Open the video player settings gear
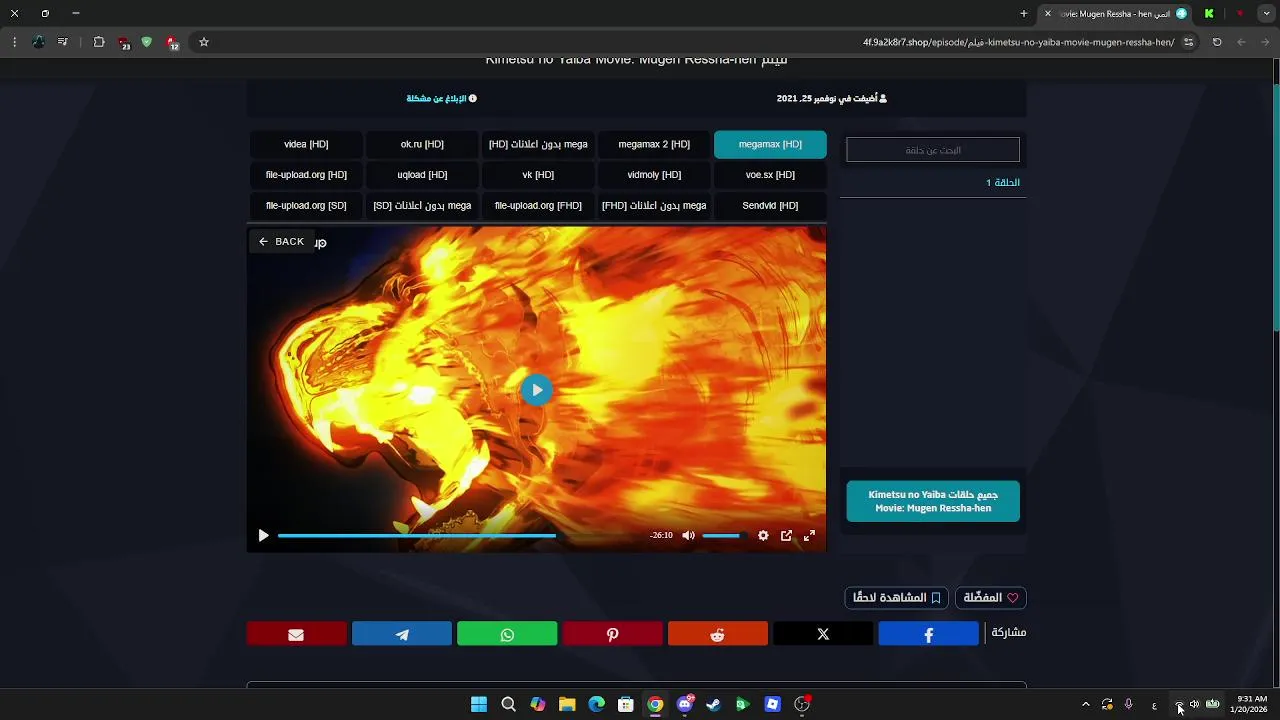Viewport: 1280px width, 720px height. click(763, 536)
